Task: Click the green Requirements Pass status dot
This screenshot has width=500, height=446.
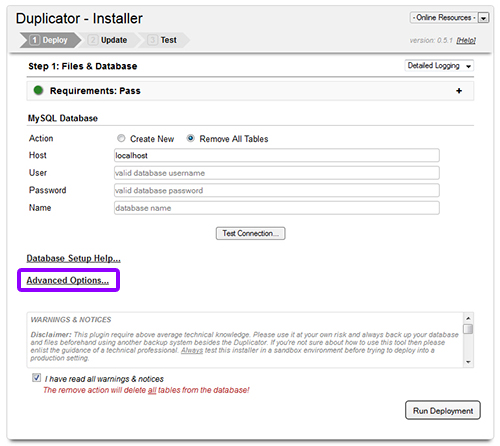Action: [x=38, y=90]
